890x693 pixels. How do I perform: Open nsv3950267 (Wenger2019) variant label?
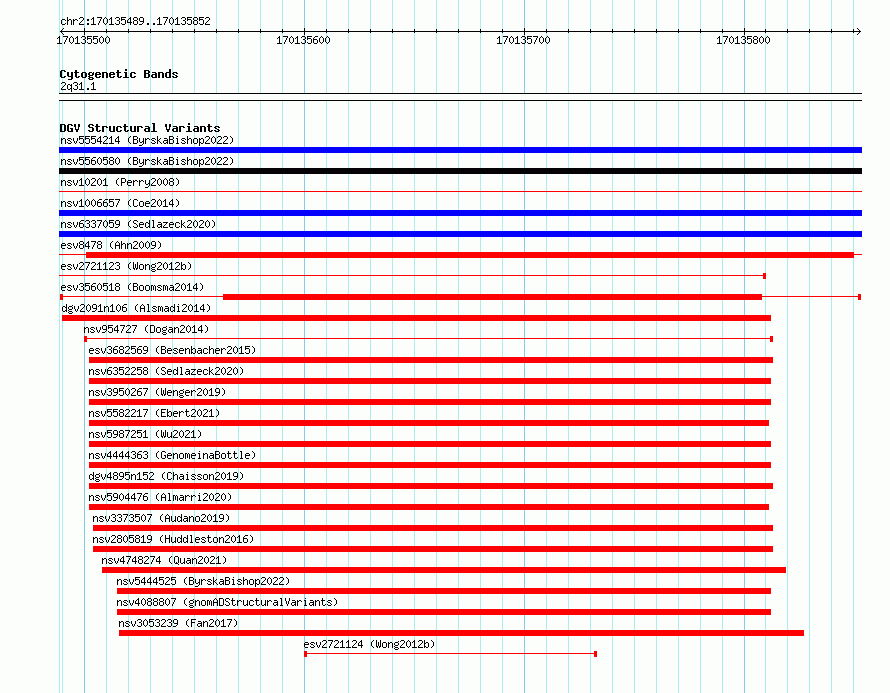pos(157,392)
